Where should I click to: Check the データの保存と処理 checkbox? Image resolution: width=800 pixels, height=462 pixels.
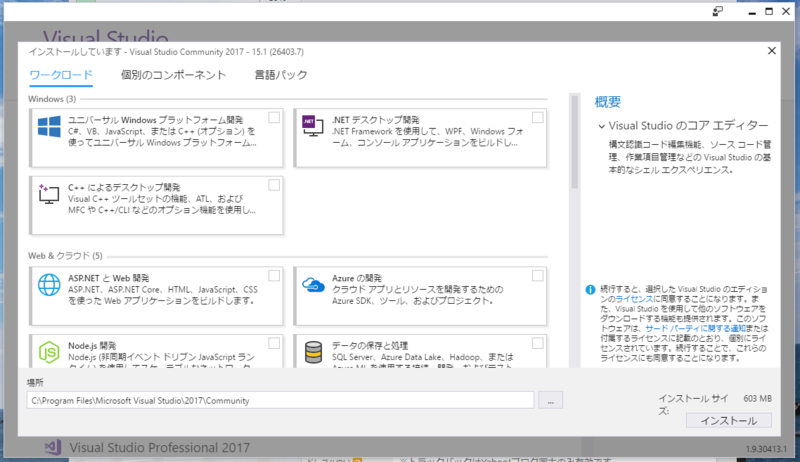pos(537,343)
